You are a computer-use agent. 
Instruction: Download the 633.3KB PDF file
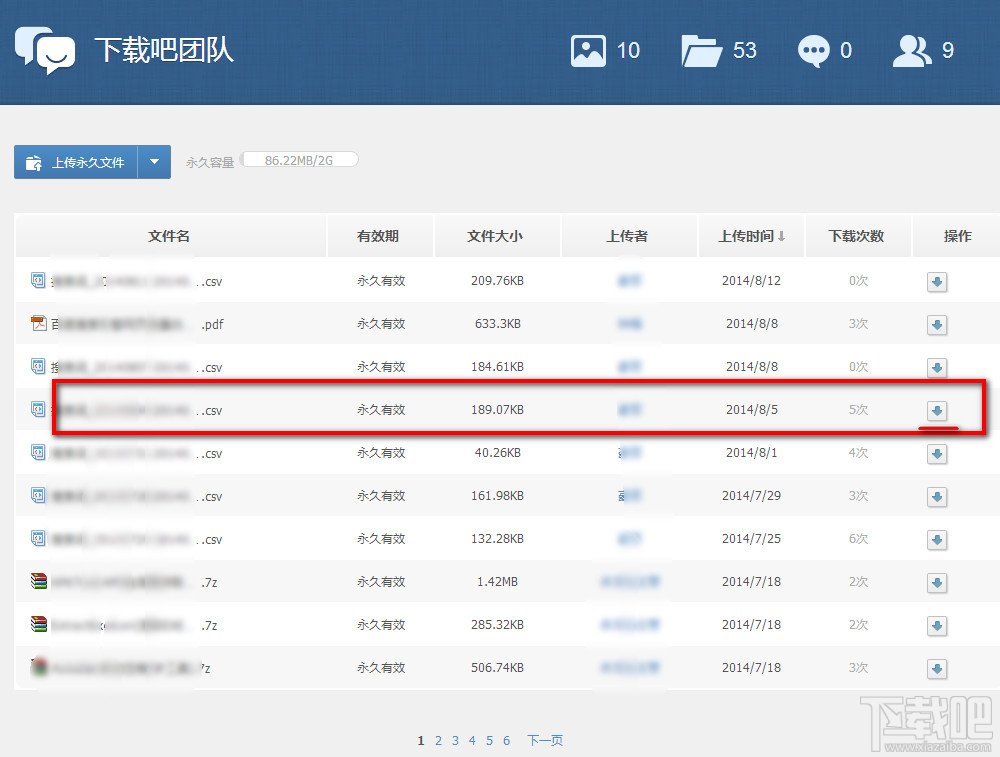pyautogui.click(x=937, y=325)
